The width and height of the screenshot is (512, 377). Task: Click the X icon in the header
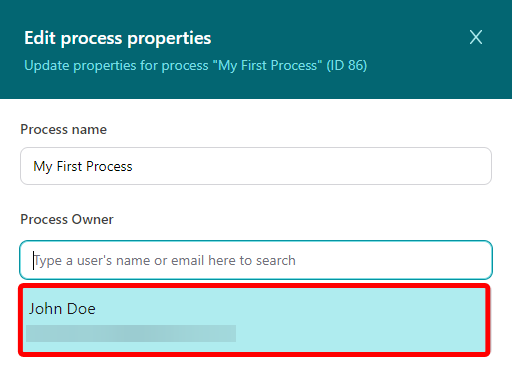pos(476,37)
